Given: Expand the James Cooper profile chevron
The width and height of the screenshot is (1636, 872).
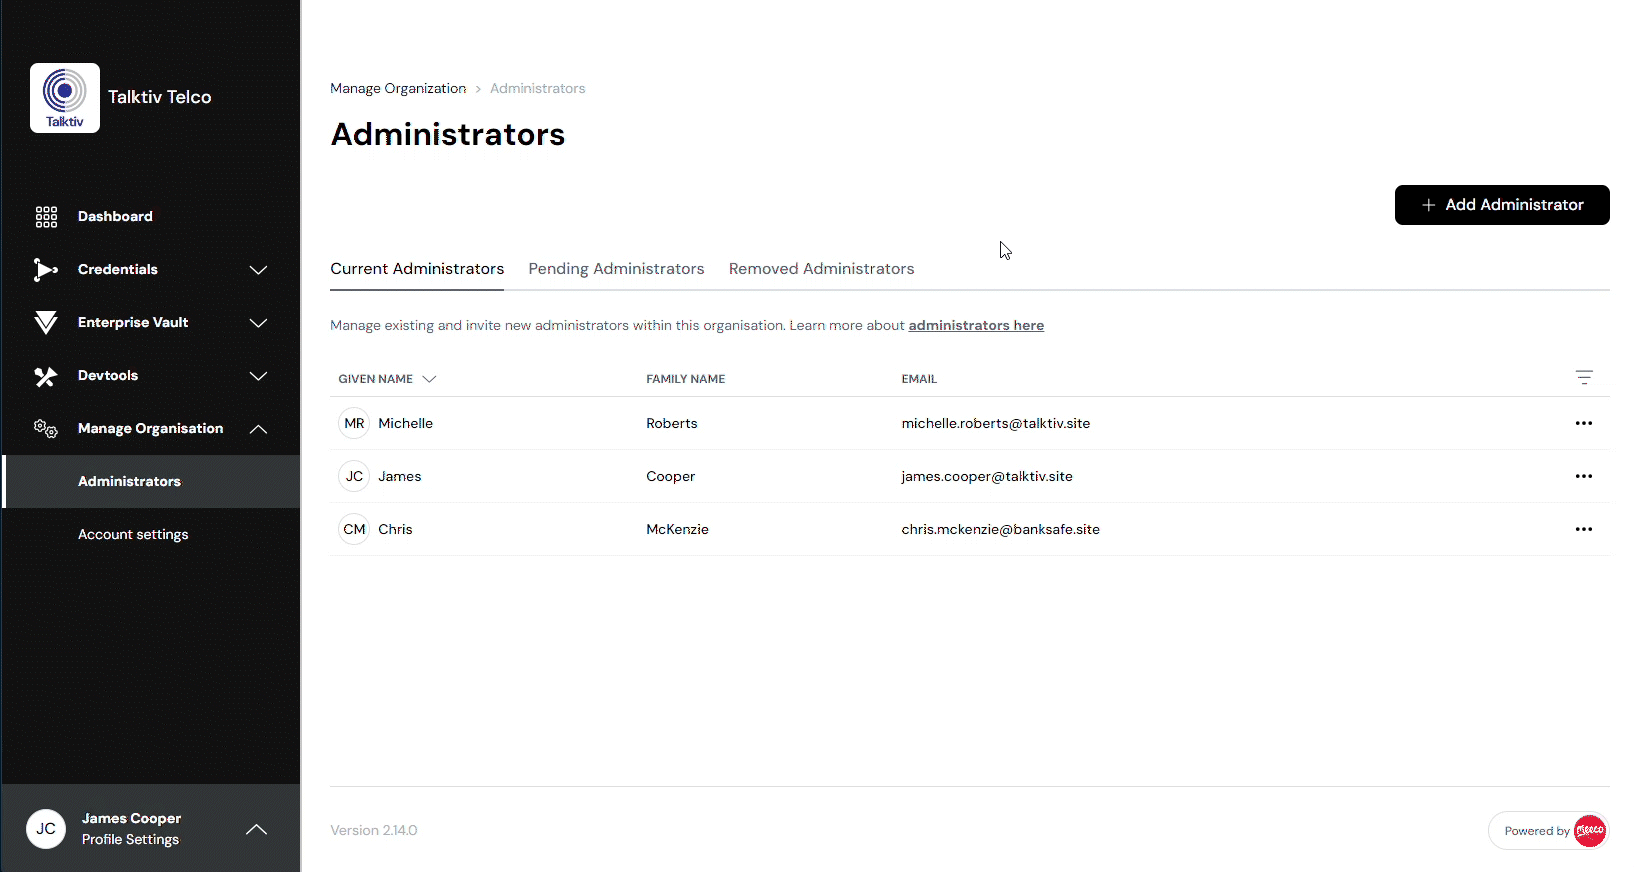Looking at the screenshot, I should [x=256, y=829].
